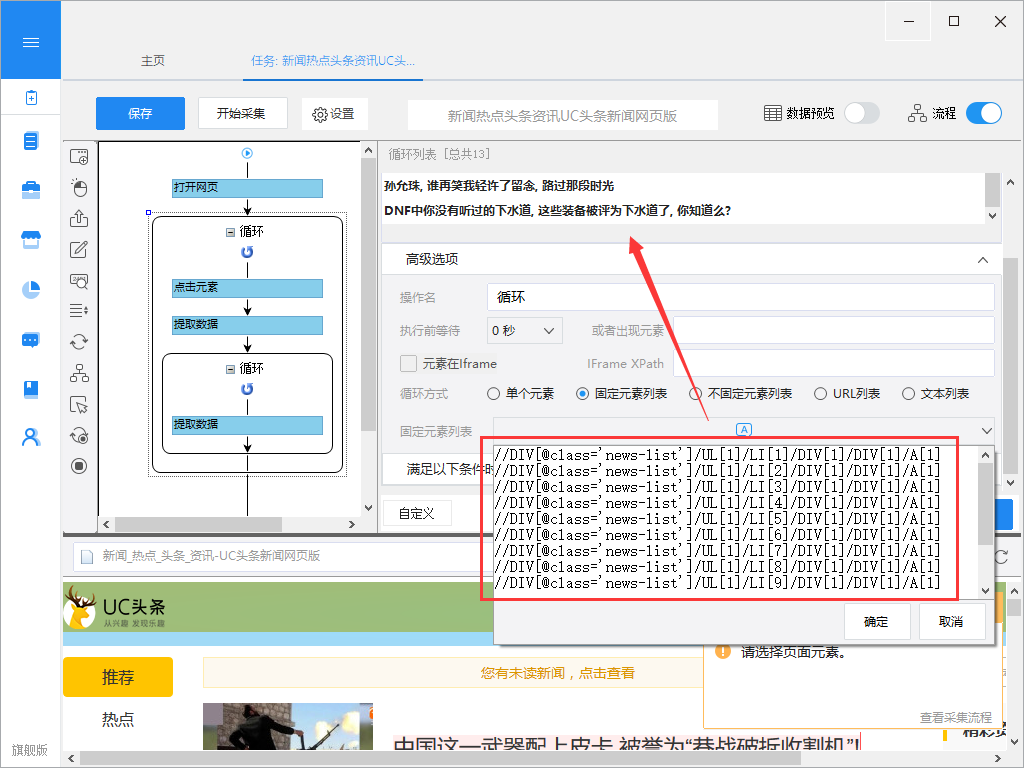This screenshot has width=1024, height=768.
Task: Click the loop cycle arrows tool icon
Action: point(79,342)
